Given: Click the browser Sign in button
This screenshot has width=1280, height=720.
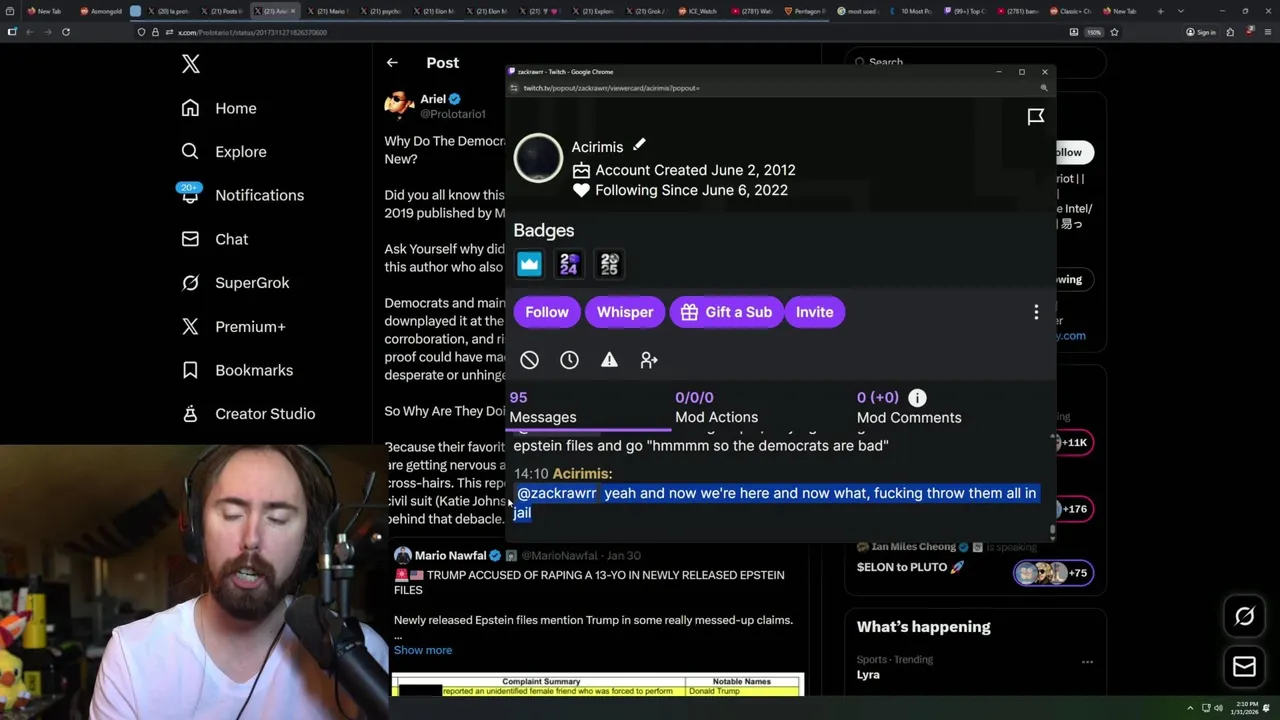Looking at the screenshot, I should pyautogui.click(x=1201, y=32).
